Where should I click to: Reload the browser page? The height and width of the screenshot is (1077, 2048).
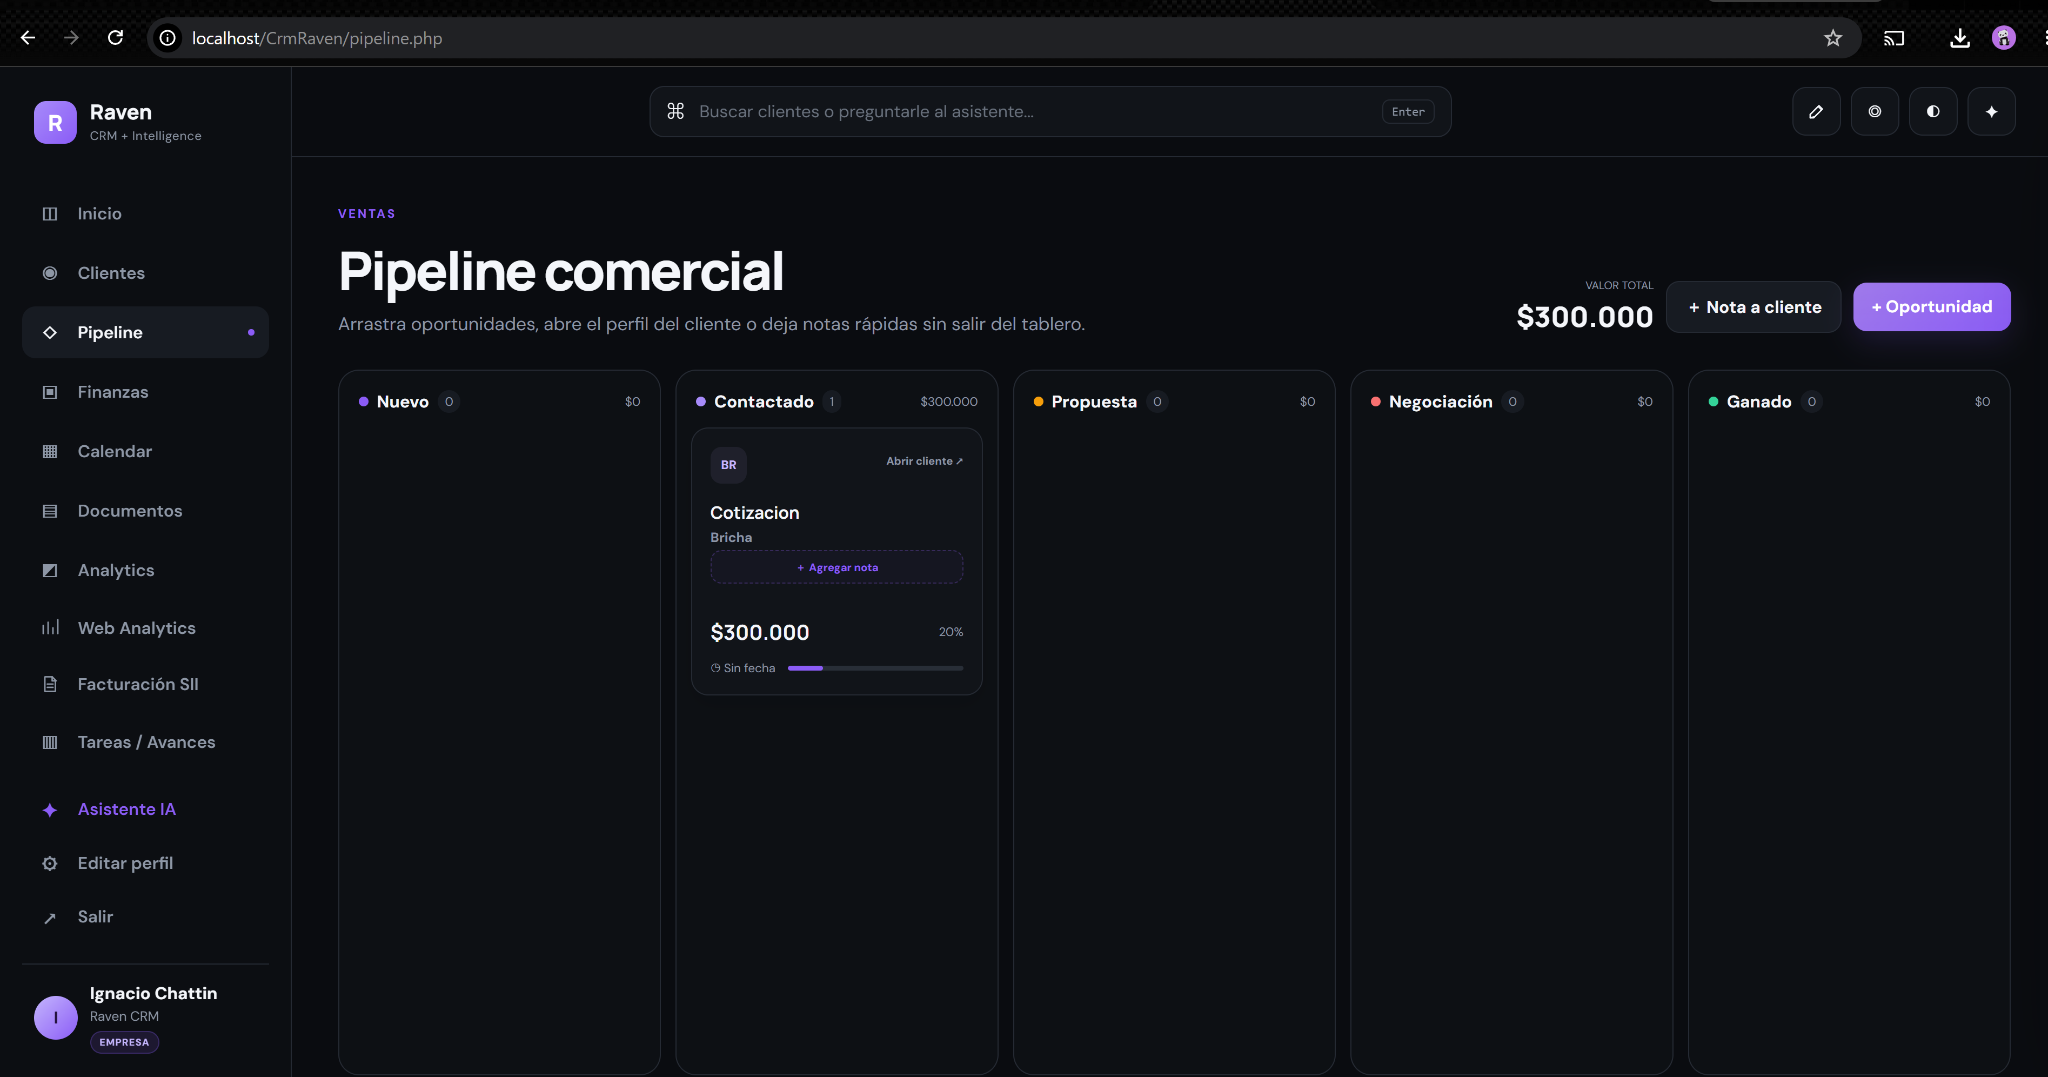click(115, 38)
